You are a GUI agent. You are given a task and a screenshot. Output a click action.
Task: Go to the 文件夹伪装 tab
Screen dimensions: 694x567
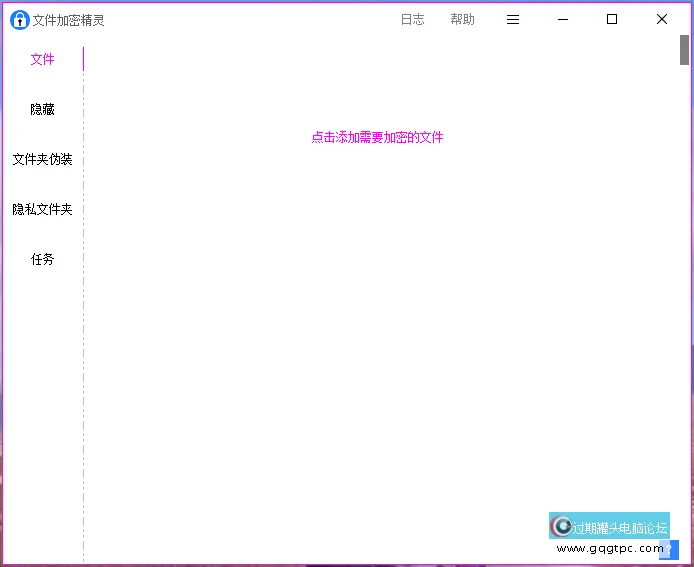click(42, 160)
